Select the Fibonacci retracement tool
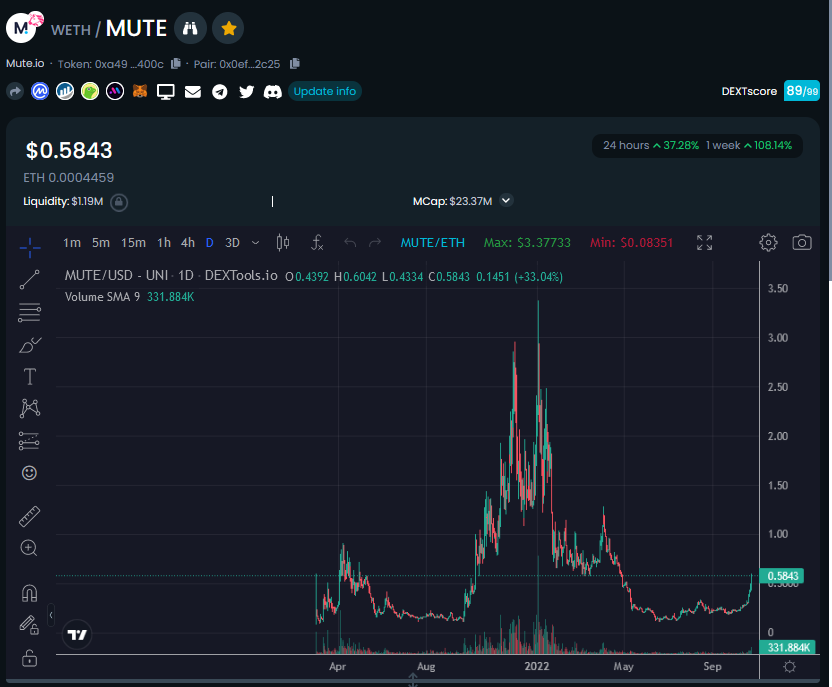Screen dimensions: 832x687 point(30,312)
